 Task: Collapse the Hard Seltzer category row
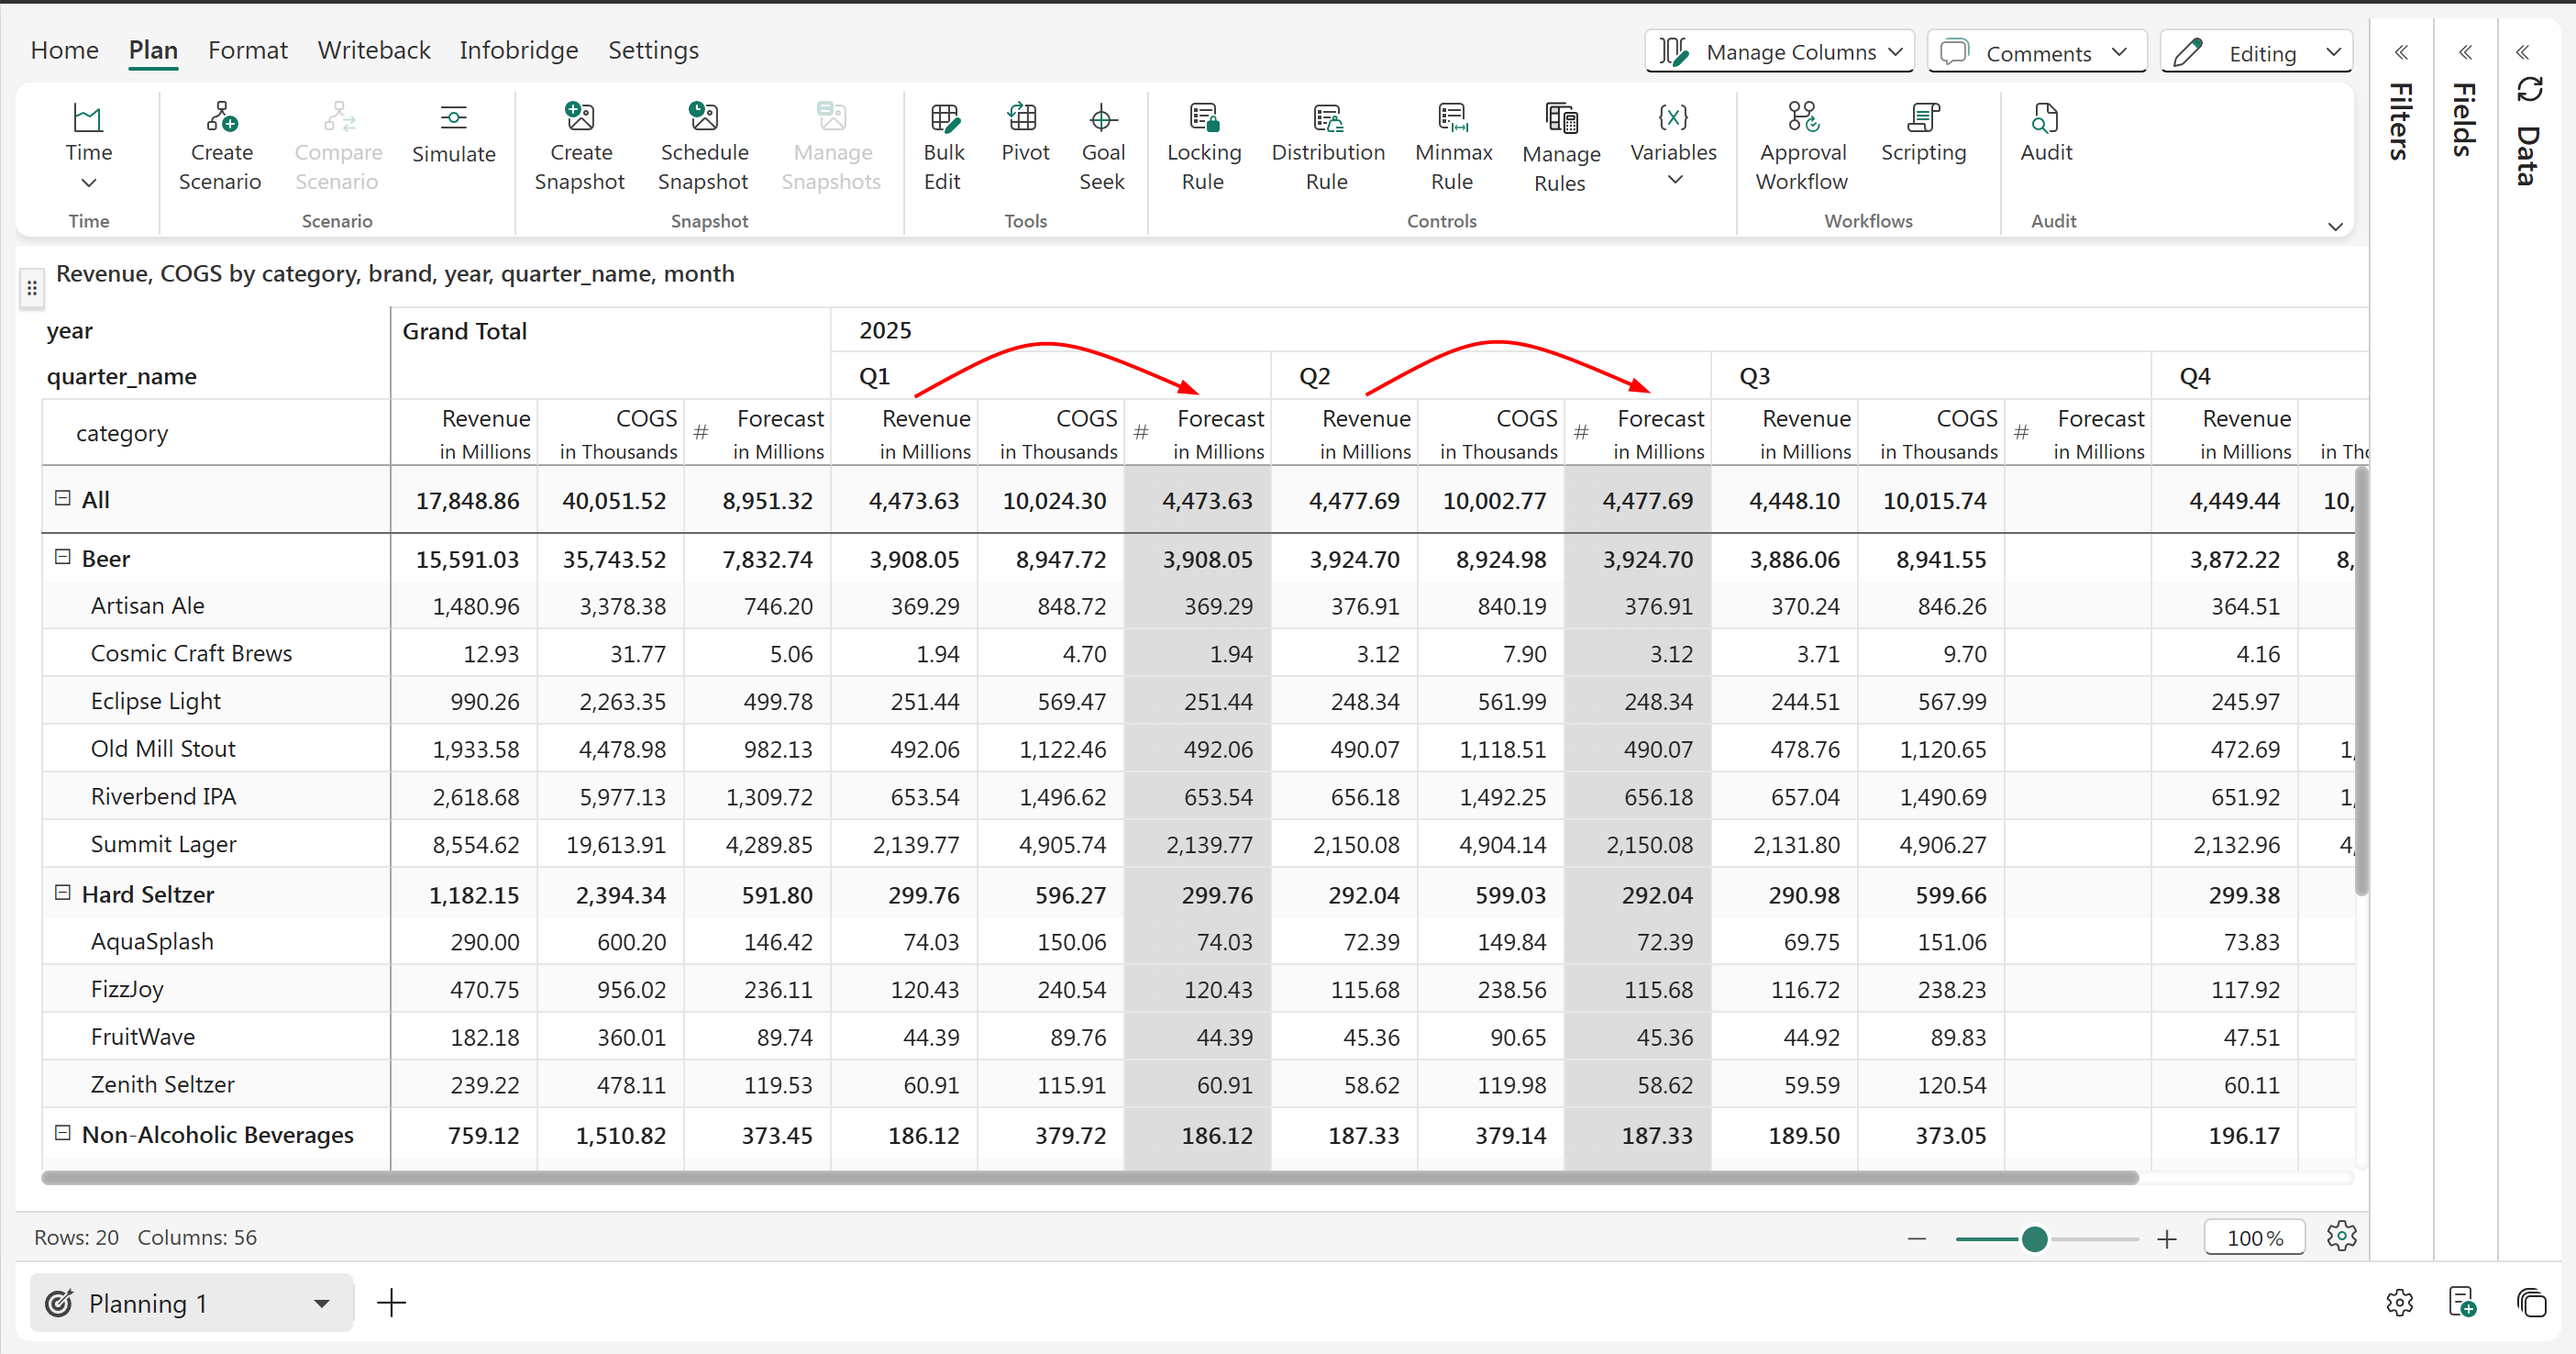click(62, 893)
